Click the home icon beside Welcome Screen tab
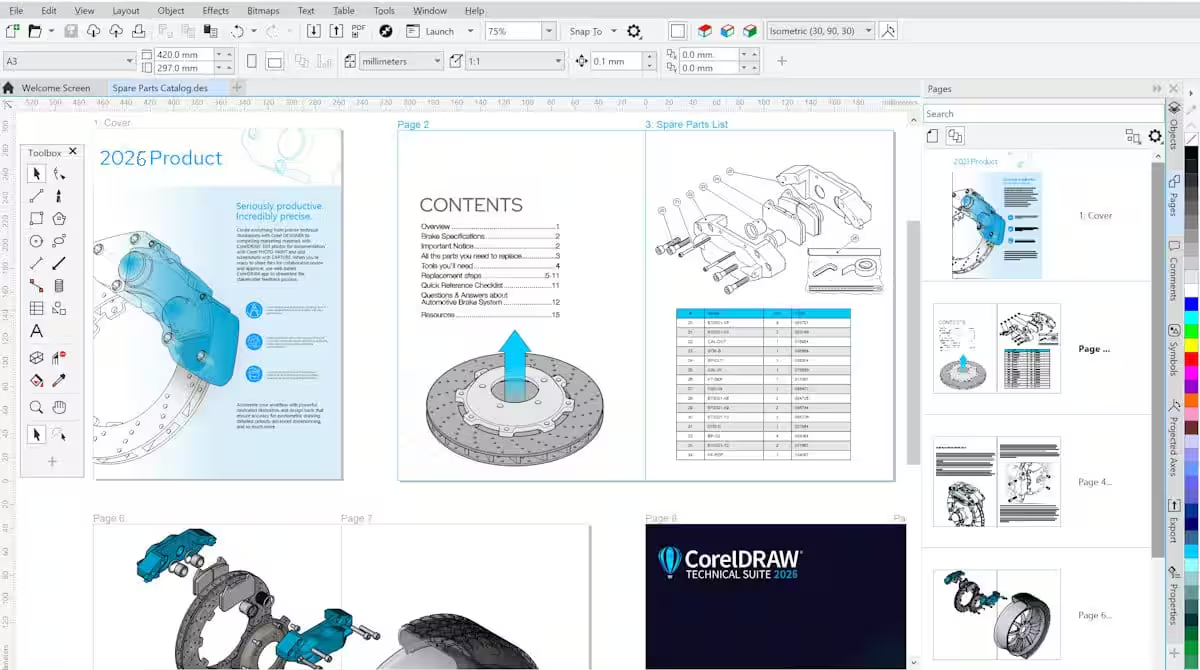The width and height of the screenshot is (1200, 670). (x=9, y=88)
